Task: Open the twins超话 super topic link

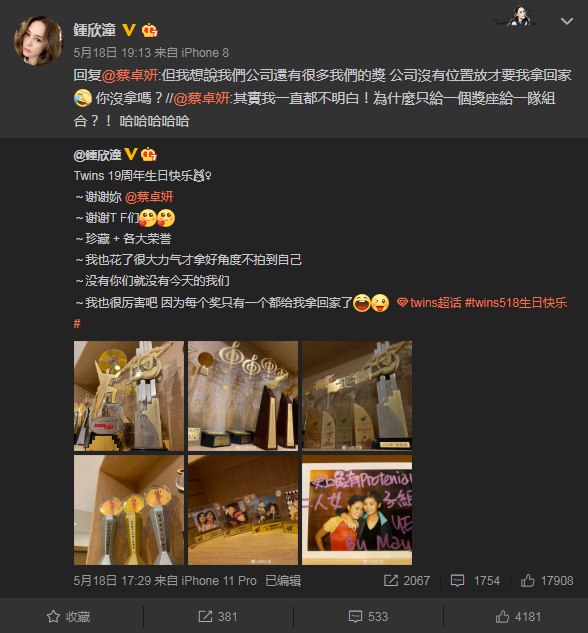Action: [429, 303]
